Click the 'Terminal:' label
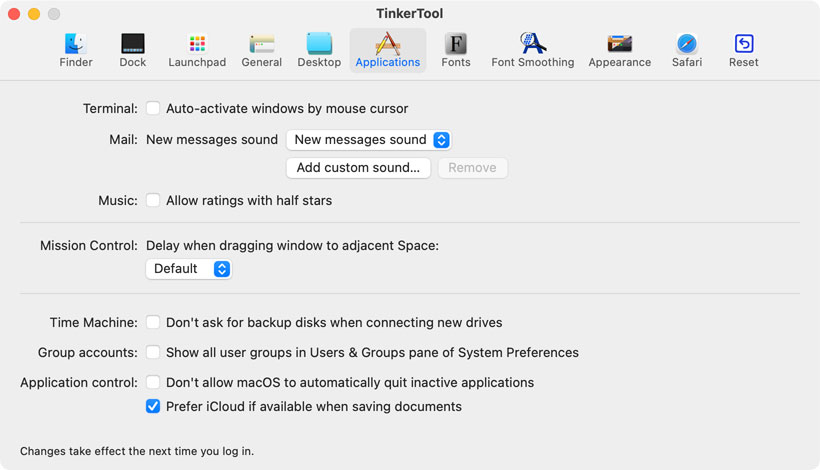Viewport: 820px width, 470px height. coord(110,109)
